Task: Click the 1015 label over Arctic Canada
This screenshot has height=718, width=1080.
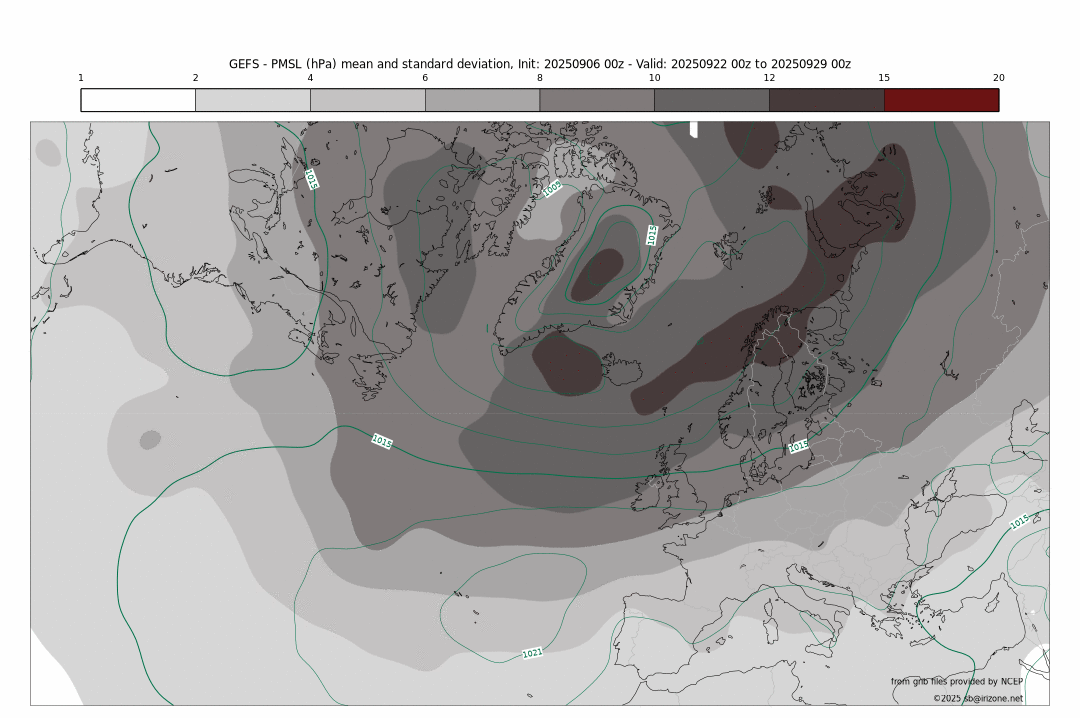Action: [311, 178]
